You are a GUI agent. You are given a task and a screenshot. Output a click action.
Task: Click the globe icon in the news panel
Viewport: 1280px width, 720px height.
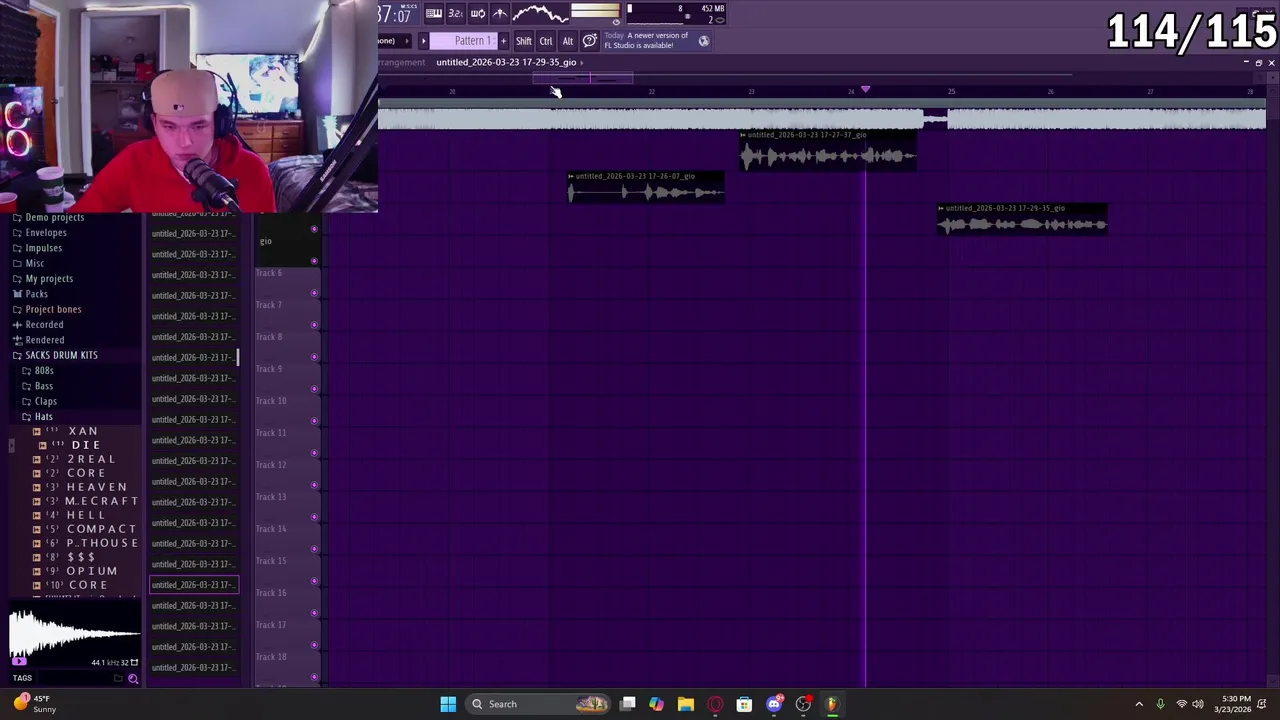(x=704, y=41)
